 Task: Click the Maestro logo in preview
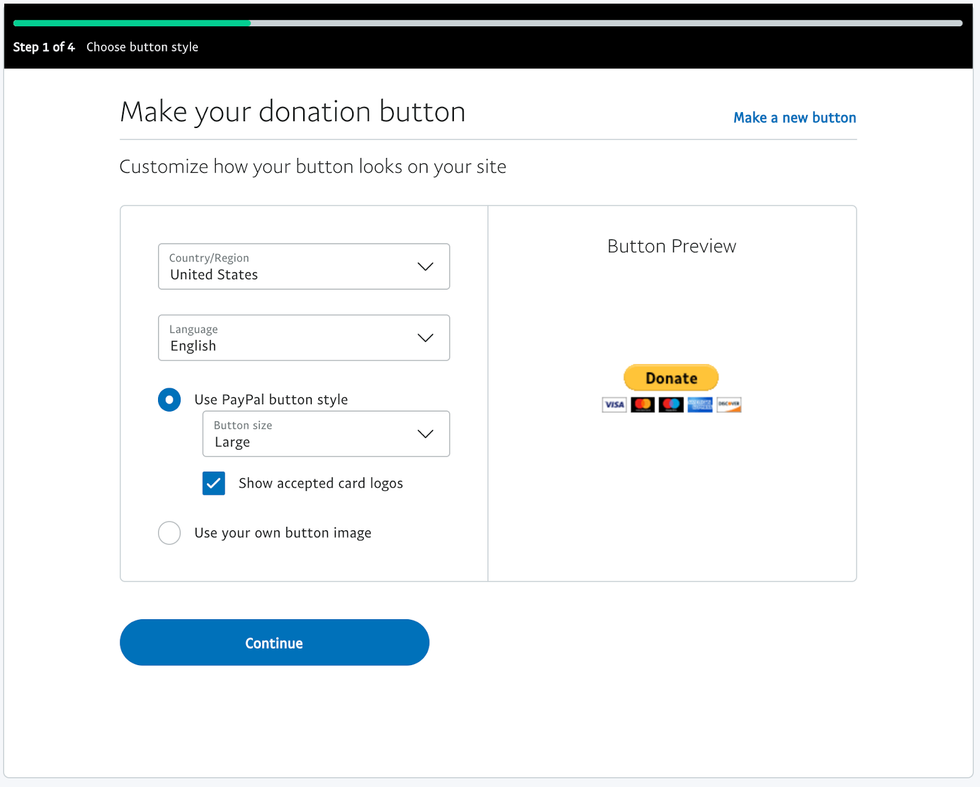point(671,405)
